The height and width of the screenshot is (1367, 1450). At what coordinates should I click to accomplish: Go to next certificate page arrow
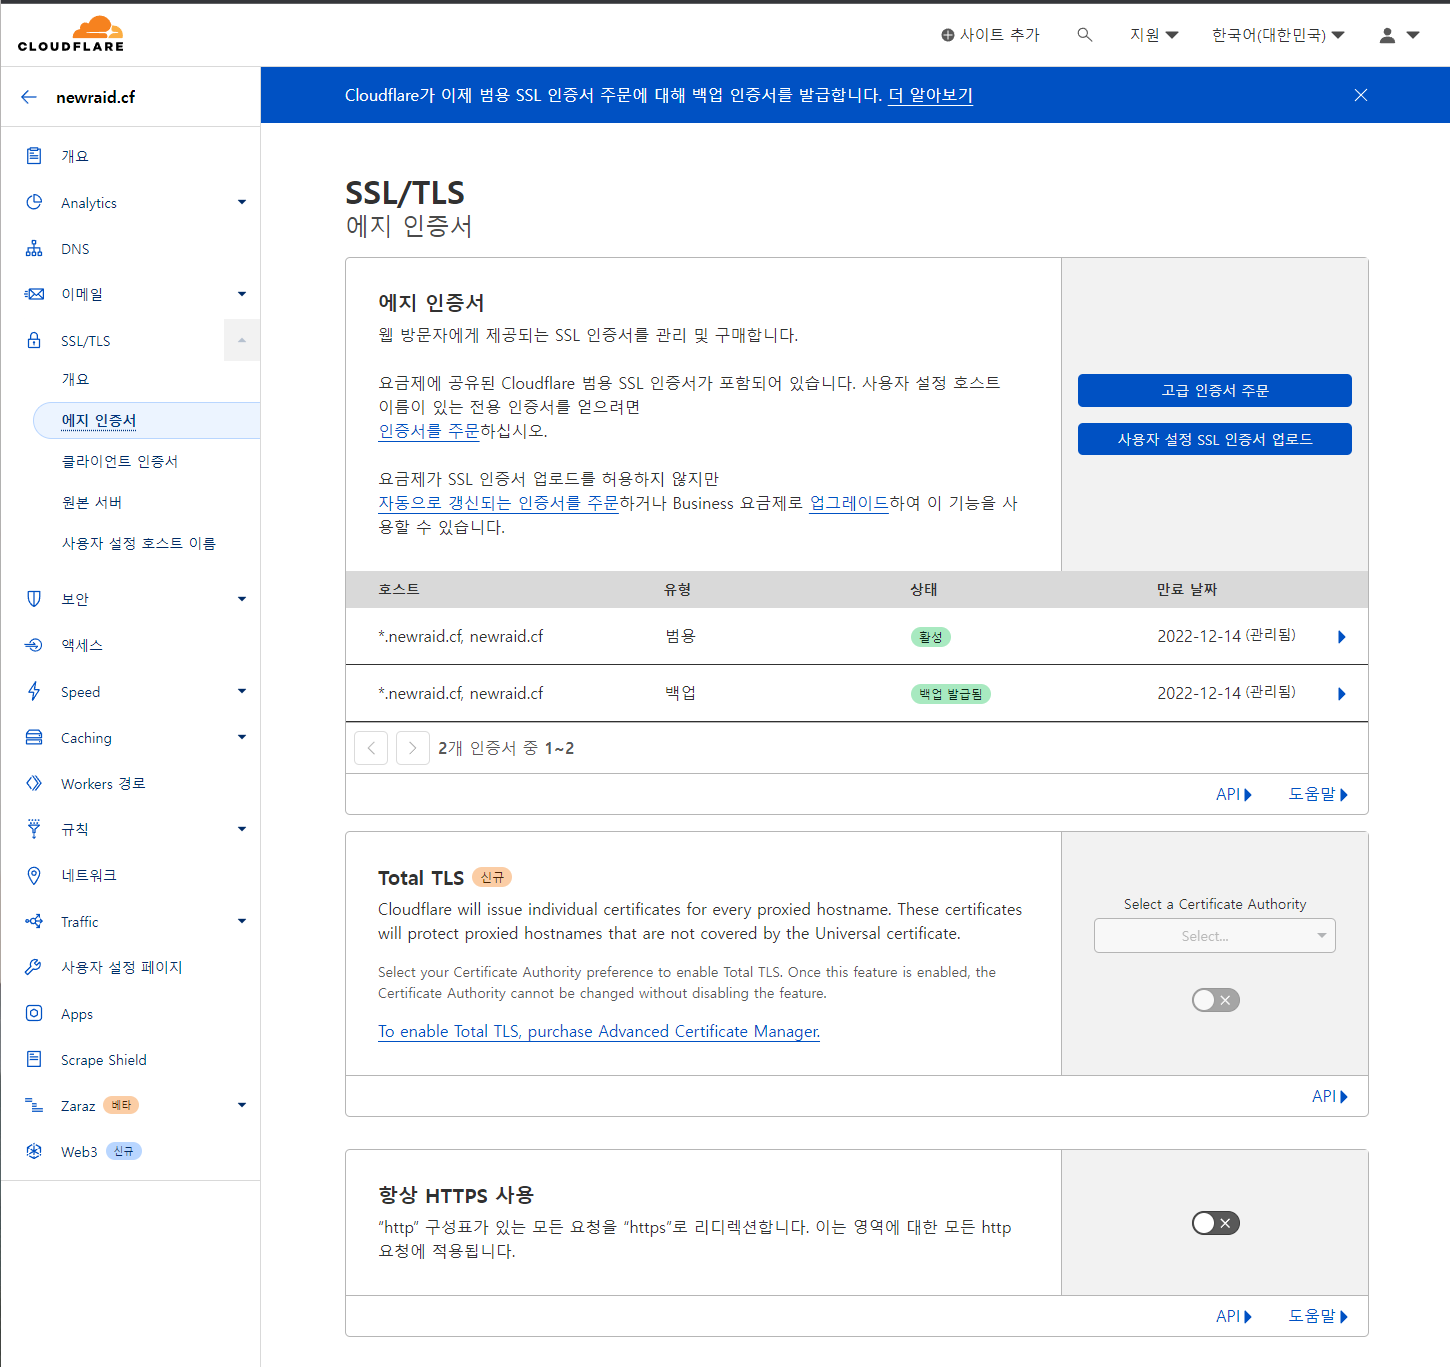pos(413,748)
